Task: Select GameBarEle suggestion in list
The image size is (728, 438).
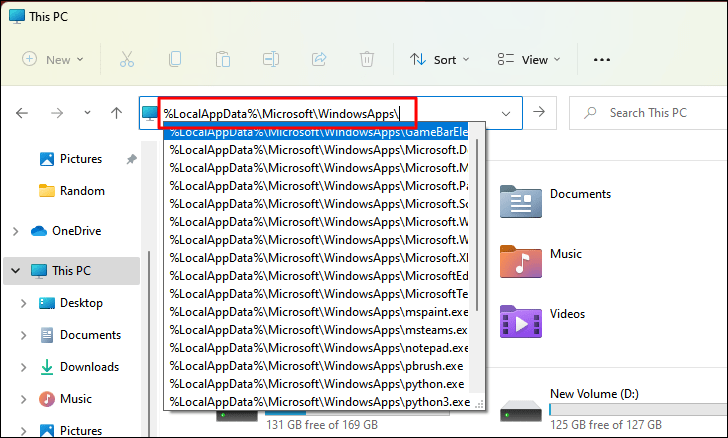Action: point(316,132)
